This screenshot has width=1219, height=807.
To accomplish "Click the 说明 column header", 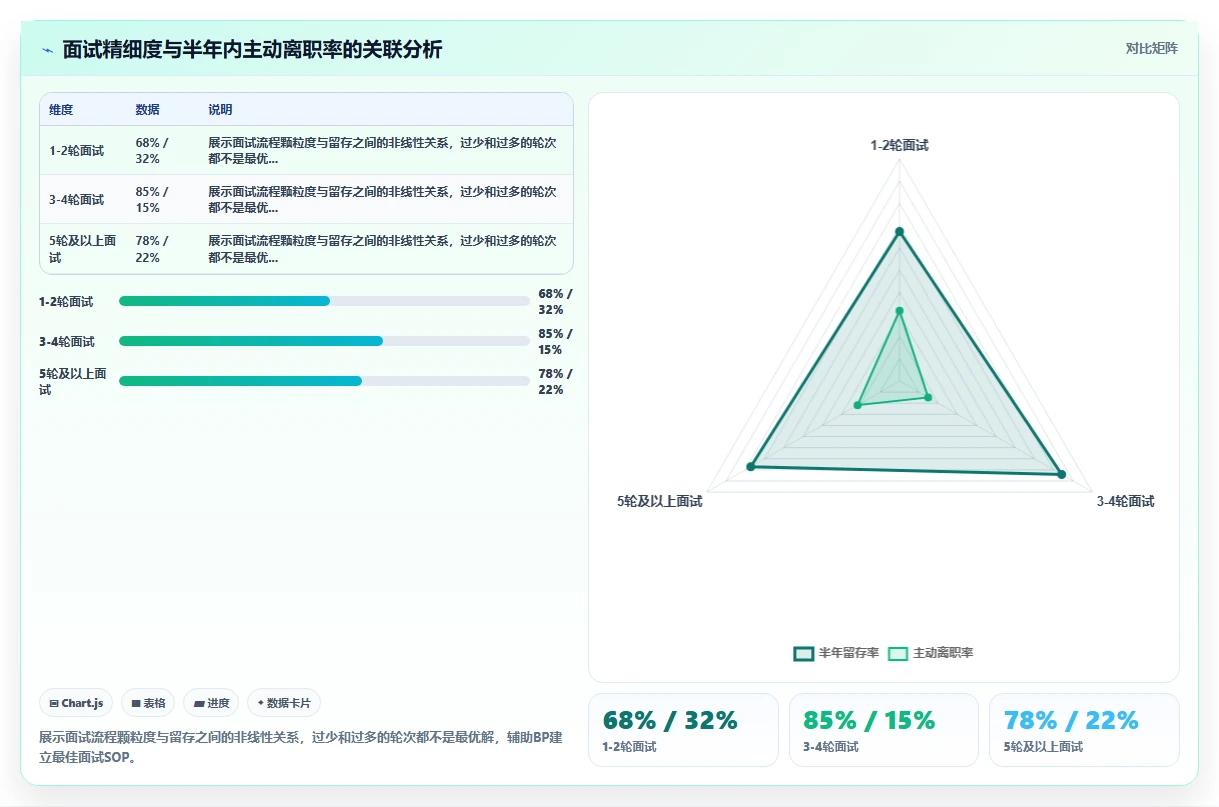I will click(x=220, y=110).
